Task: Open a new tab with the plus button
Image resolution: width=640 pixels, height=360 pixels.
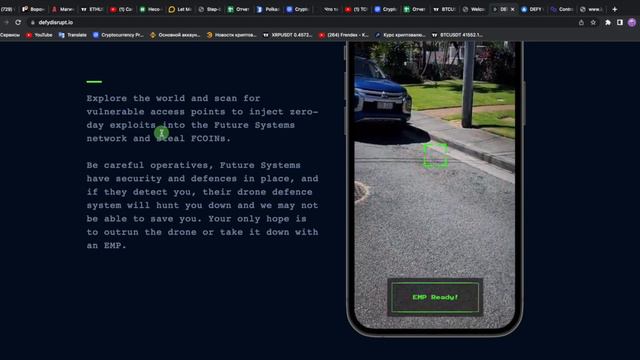Action: [615, 9]
